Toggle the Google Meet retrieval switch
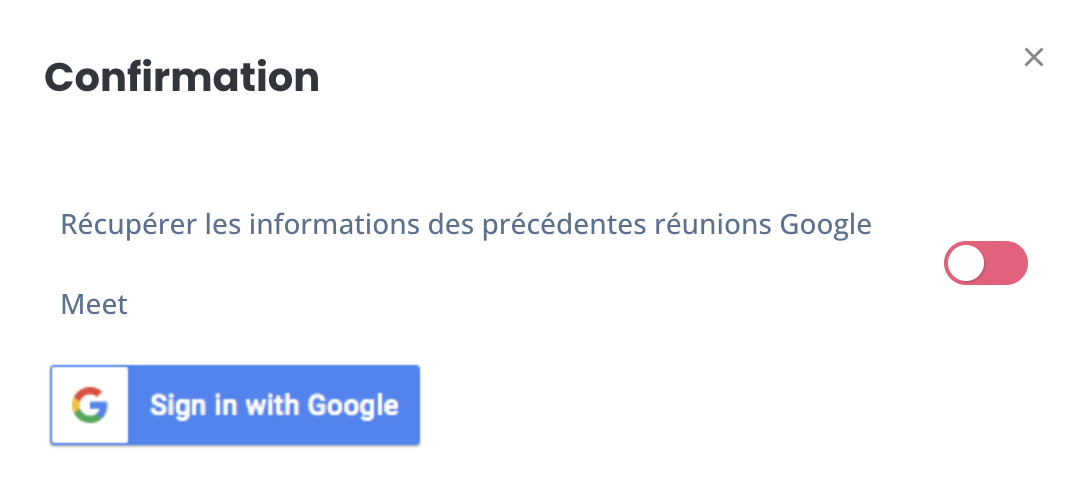This screenshot has width=1092, height=496. (985, 263)
